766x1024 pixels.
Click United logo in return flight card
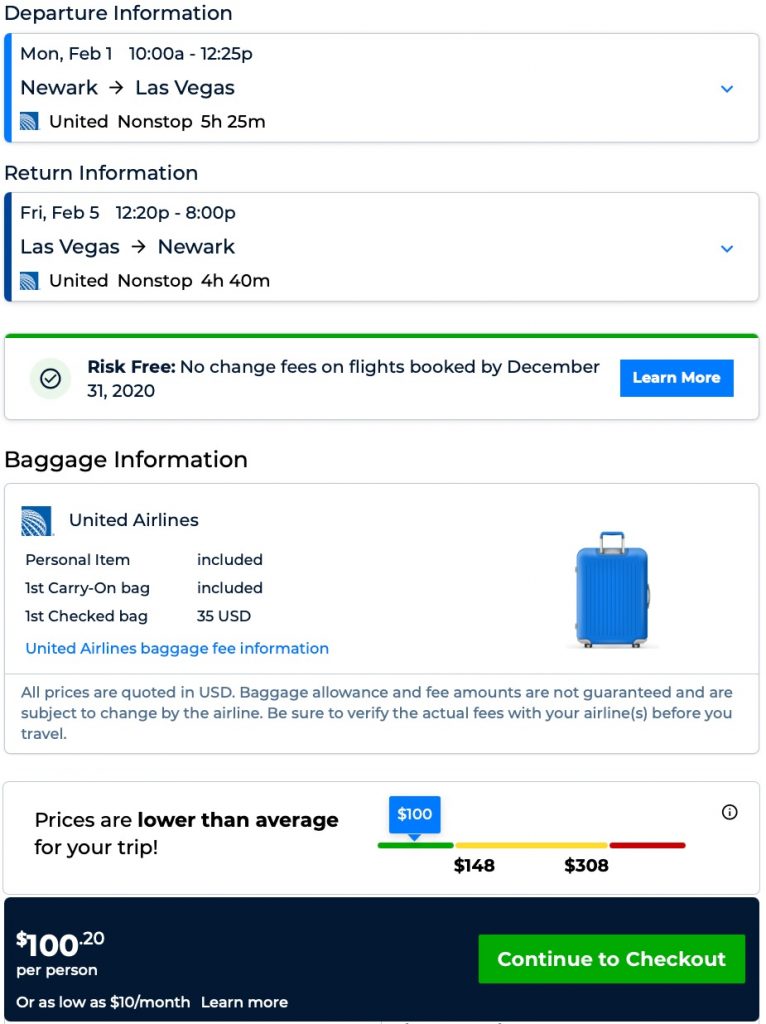click(x=29, y=281)
